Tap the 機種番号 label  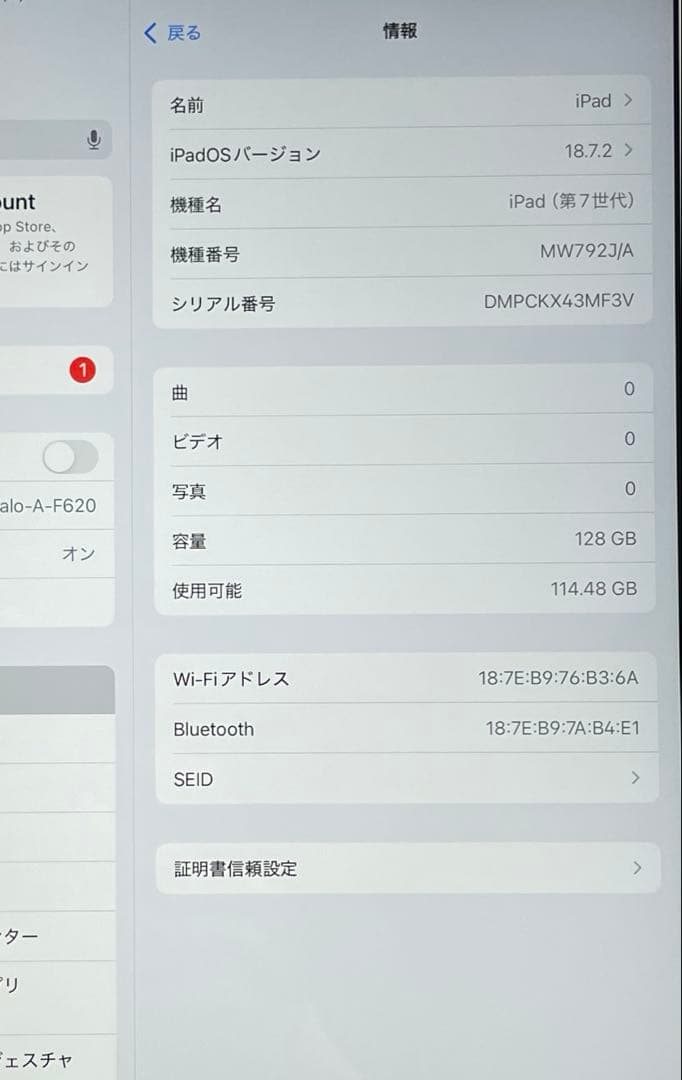click(x=205, y=255)
